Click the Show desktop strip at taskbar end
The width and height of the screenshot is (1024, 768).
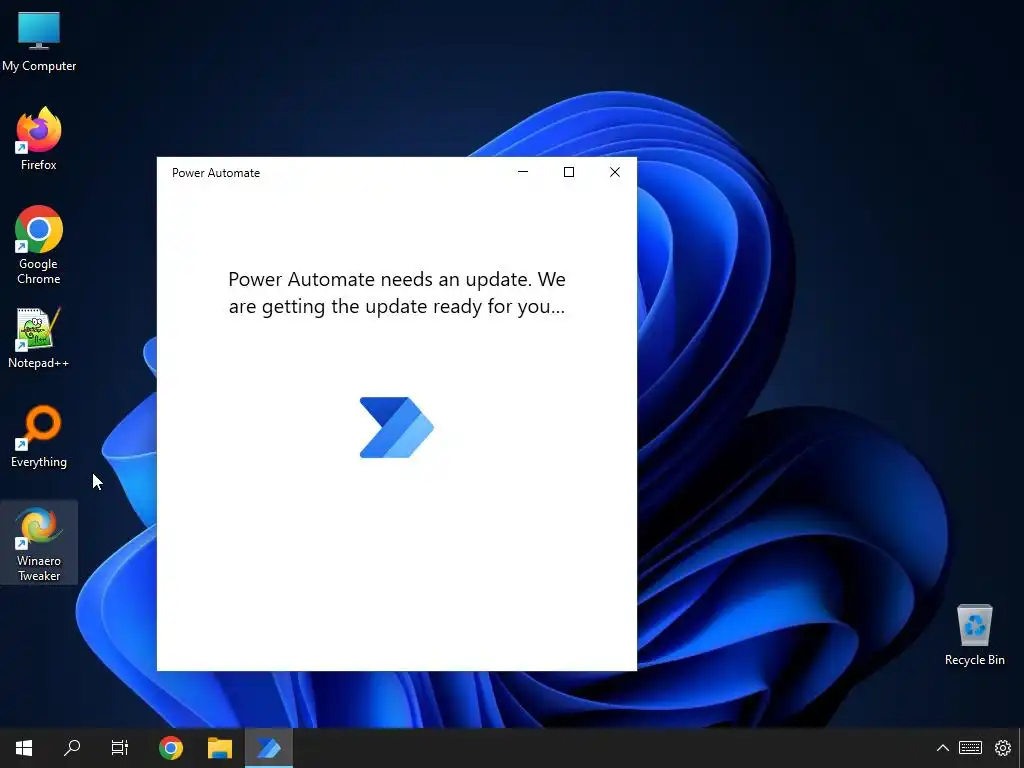[1021, 748]
